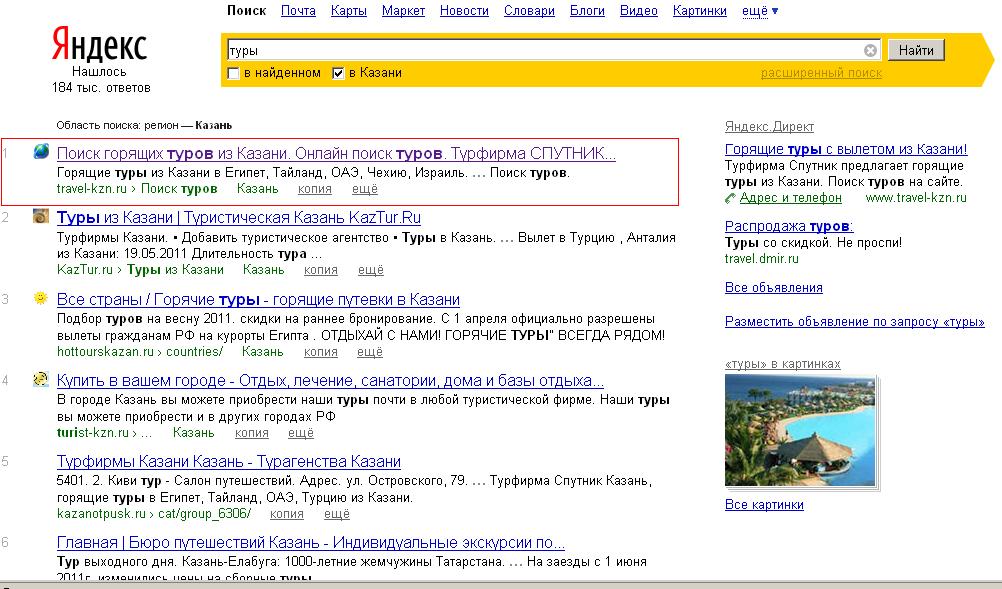
Task: Expand the 'ещё' menu in the top navigation
Action: [760, 11]
